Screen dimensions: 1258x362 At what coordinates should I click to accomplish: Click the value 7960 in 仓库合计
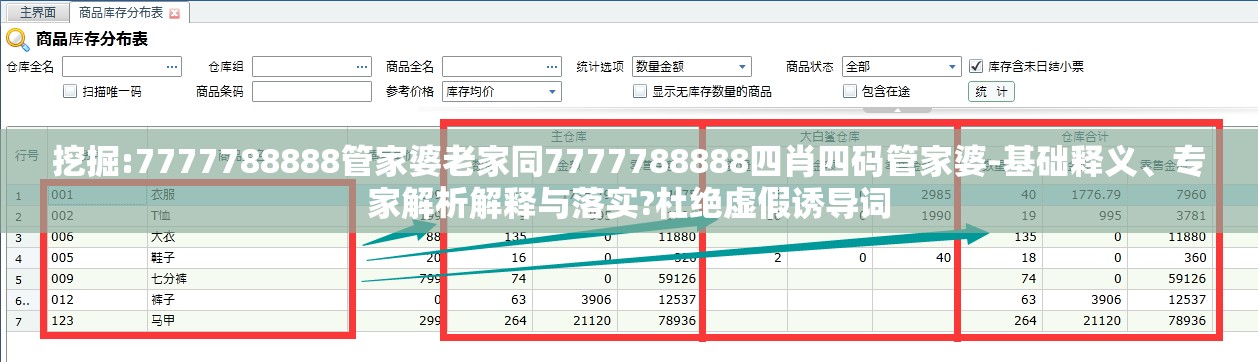coord(1191,194)
